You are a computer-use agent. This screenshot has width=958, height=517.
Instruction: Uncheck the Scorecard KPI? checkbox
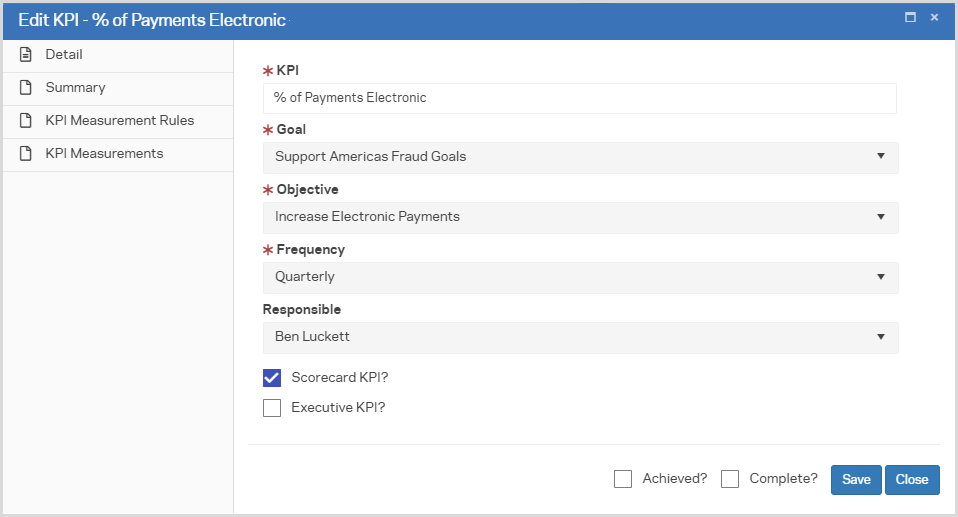click(x=272, y=378)
